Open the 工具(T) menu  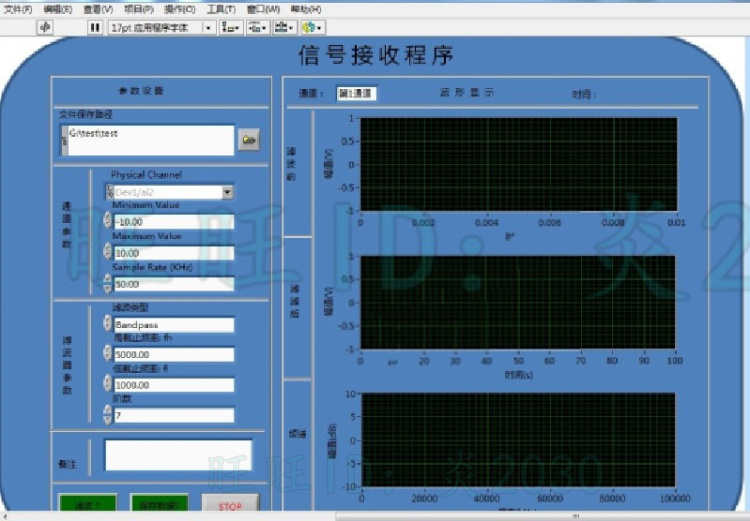tap(221, 9)
